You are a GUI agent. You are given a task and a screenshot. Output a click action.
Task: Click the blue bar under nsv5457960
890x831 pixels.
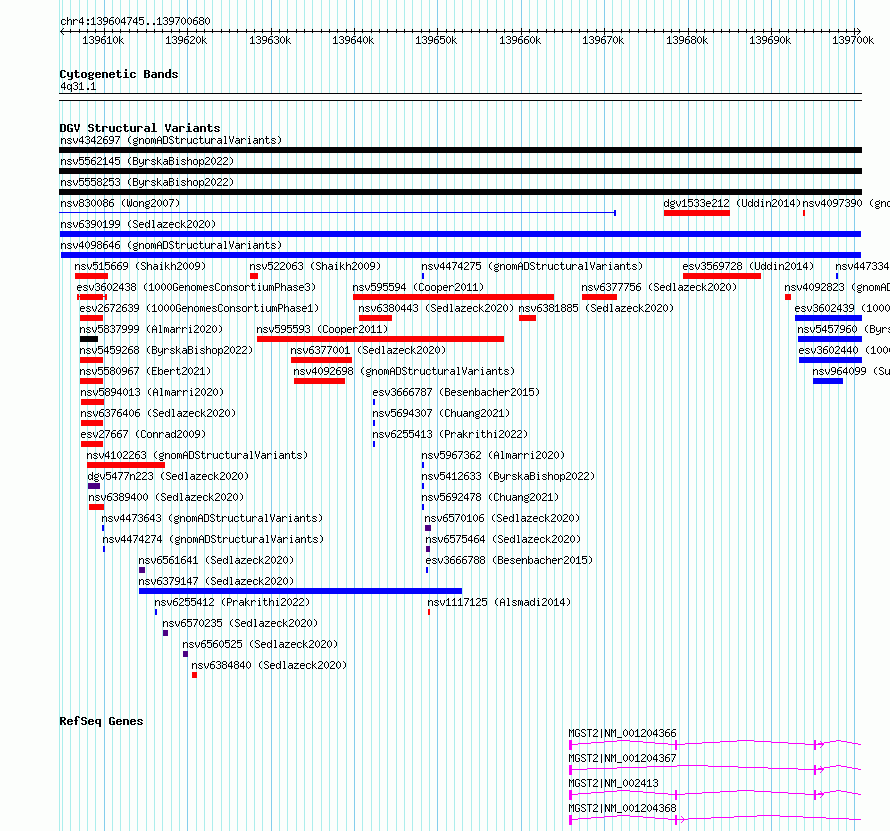[830, 339]
